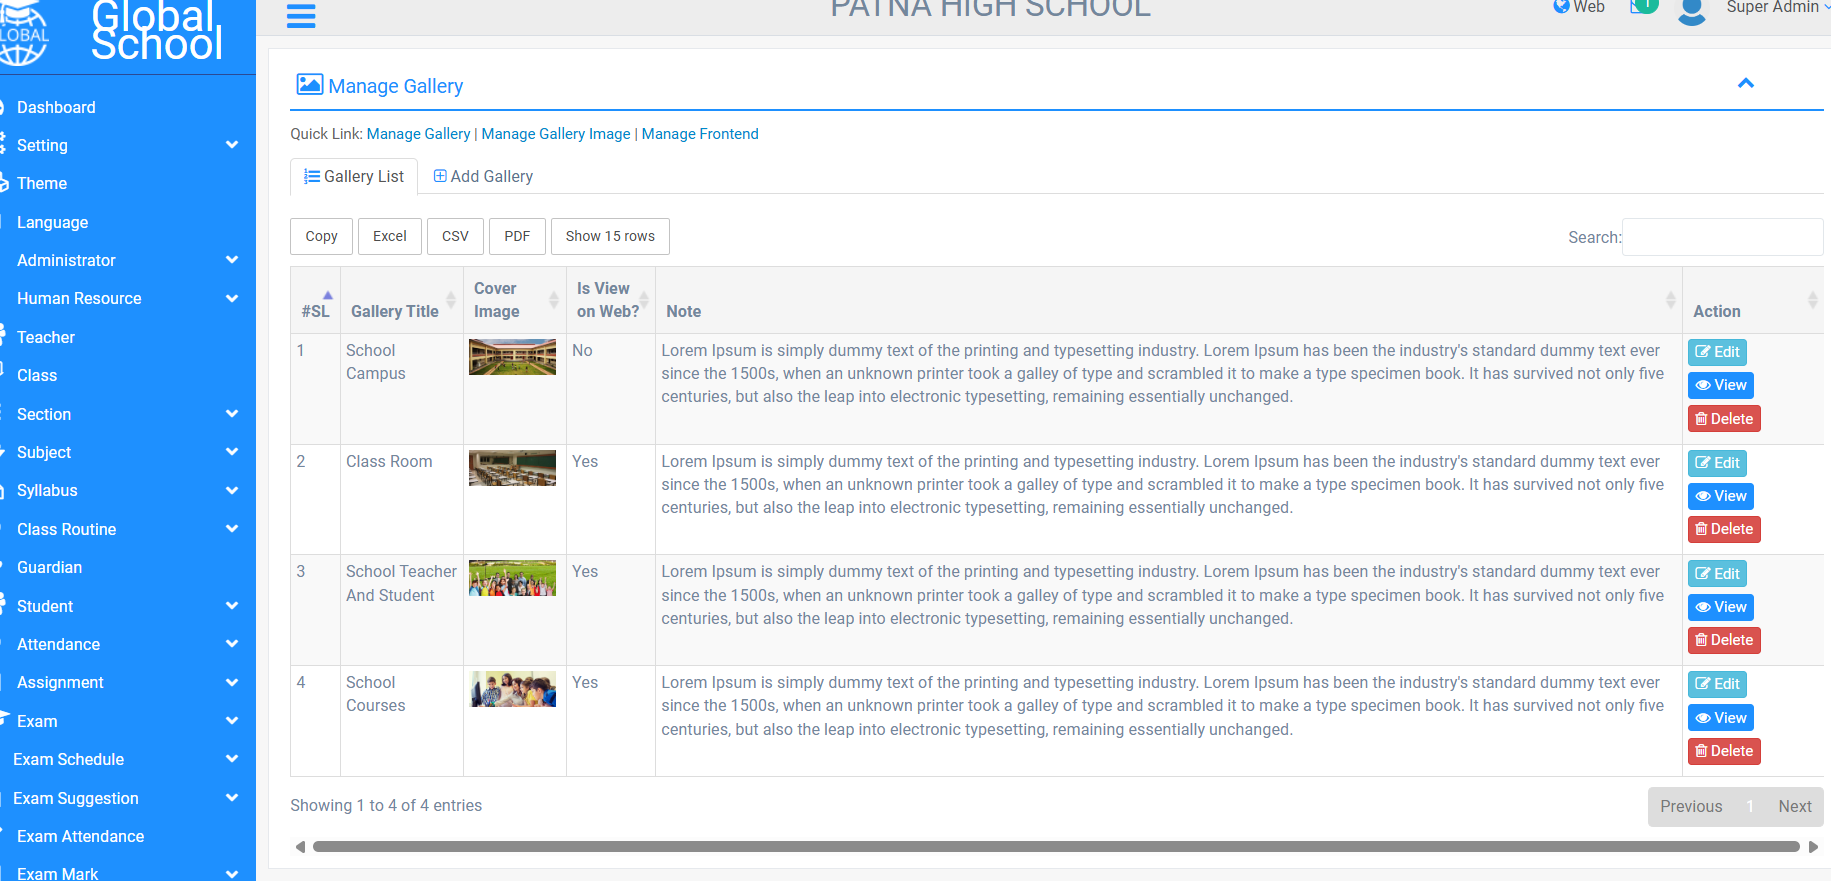Click the Global School logo
Viewport: 1831px width, 881px height.
112,32
